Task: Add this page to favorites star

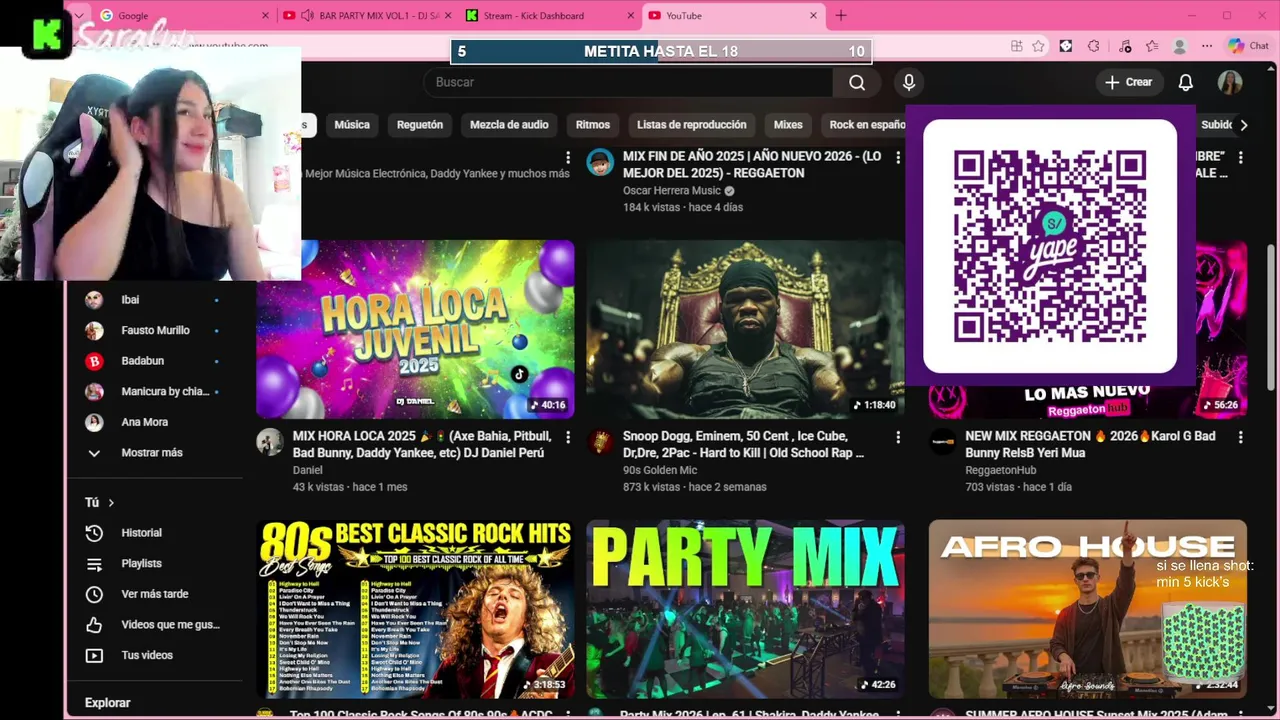Action: click(x=1038, y=46)
